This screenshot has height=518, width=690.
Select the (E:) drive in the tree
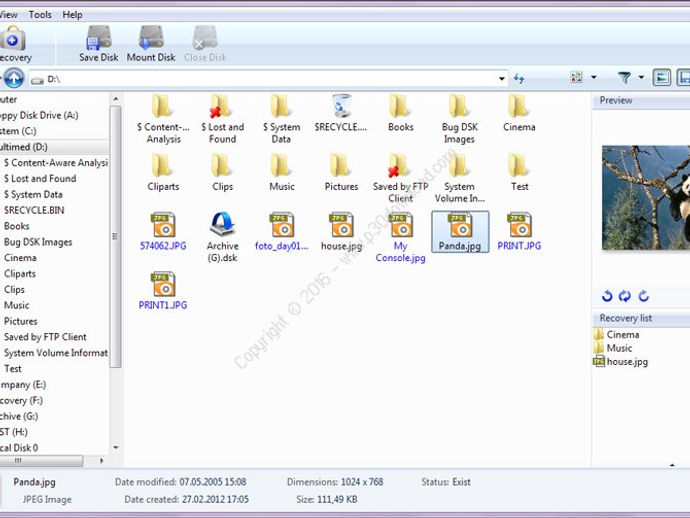point(23,385)
